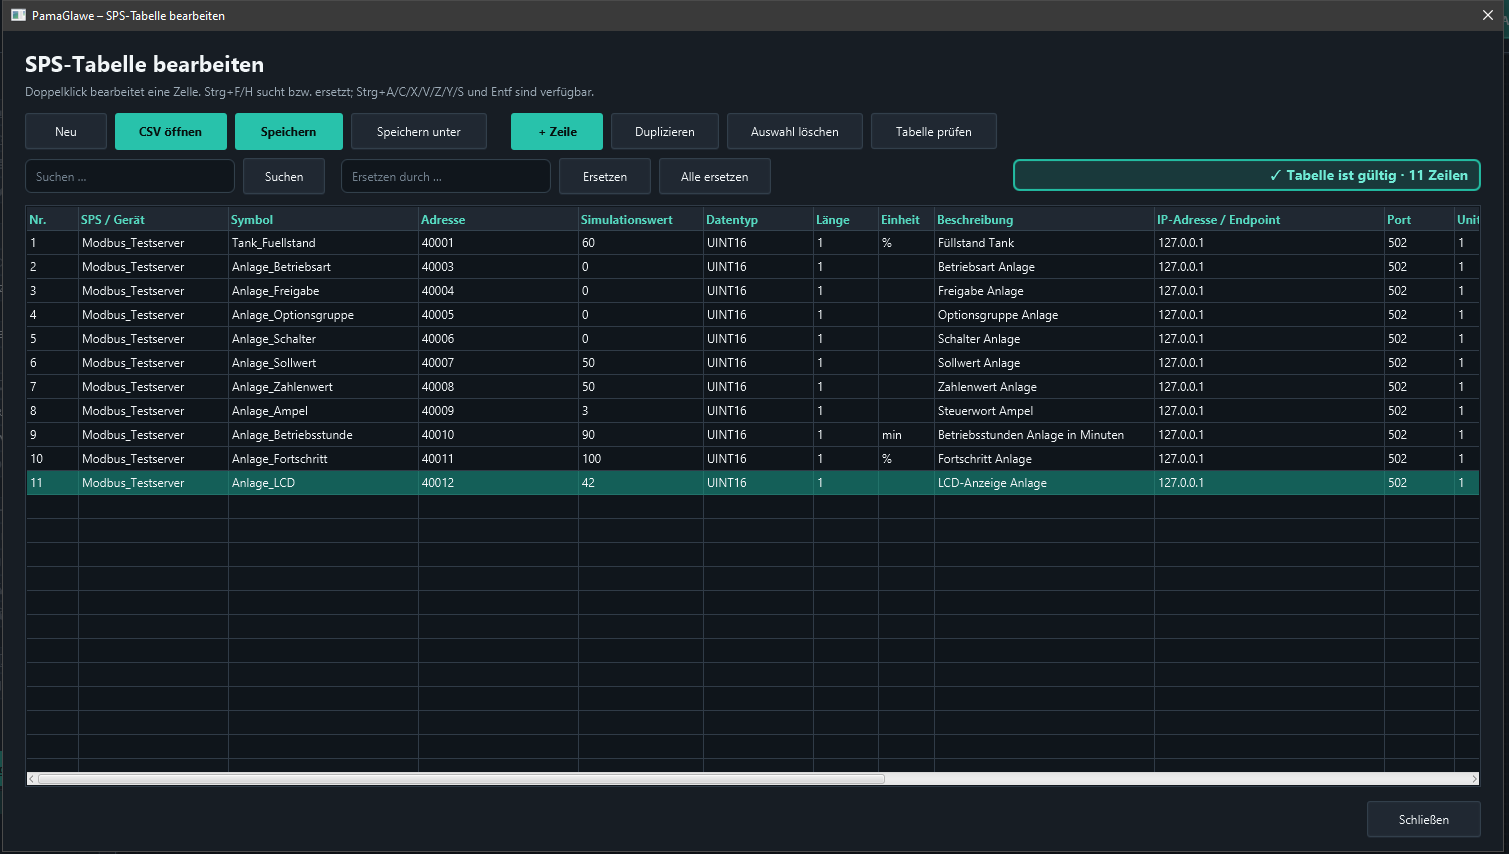Add a new row with + Zeile
The image size is (1509, 854).
(557, 131)
